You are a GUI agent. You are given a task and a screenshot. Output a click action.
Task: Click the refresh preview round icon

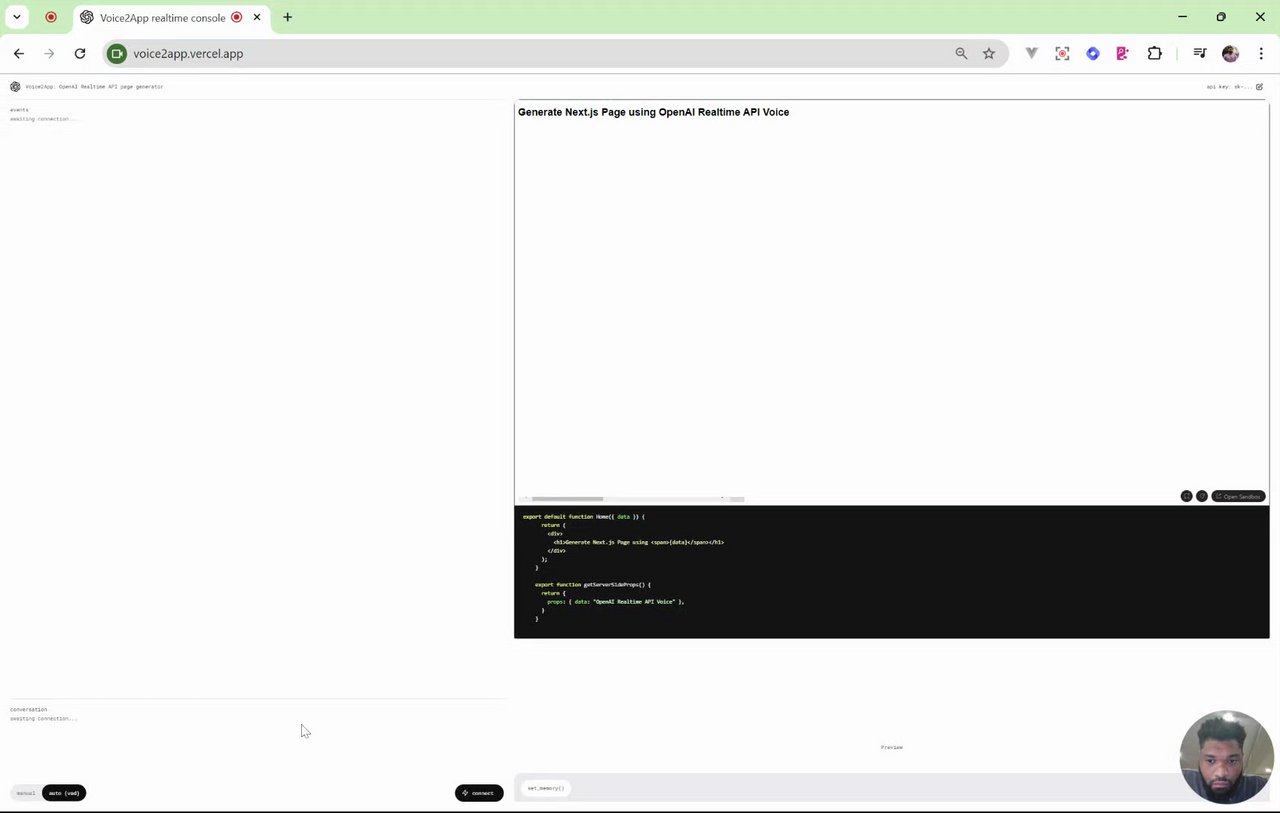pos(1202,496)
